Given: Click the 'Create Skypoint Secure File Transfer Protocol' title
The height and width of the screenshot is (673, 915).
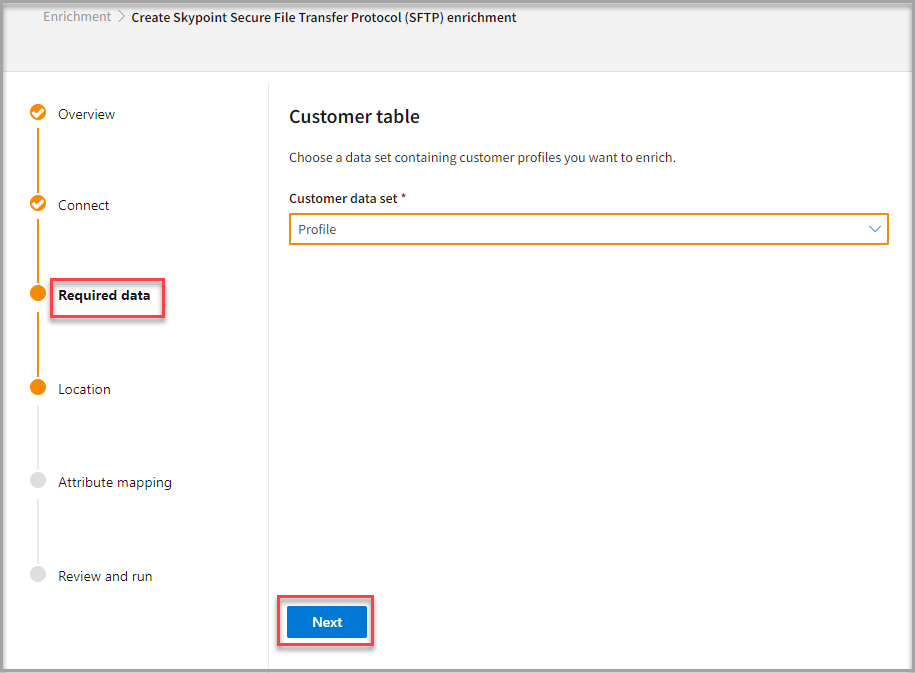Looking at the screenshot, I should click(324, 18).
